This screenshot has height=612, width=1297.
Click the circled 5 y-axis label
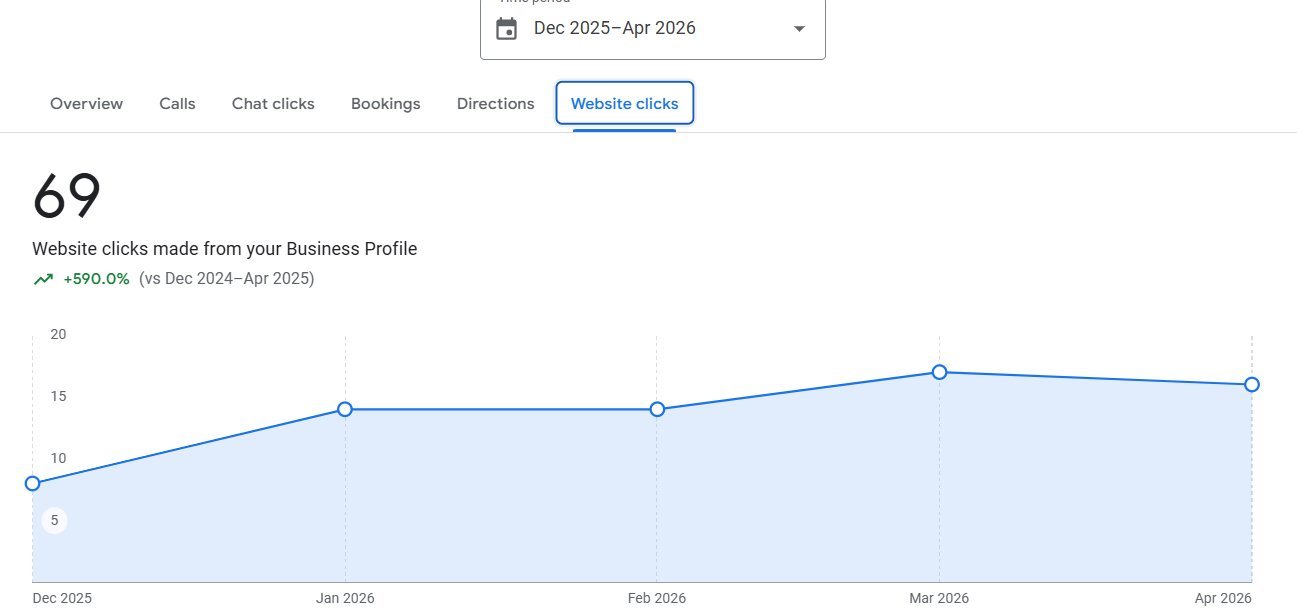click(55, 520)
